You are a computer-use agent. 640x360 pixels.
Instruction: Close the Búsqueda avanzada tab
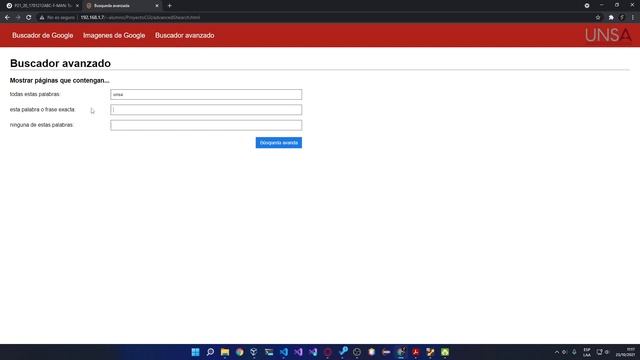(157, 6)
